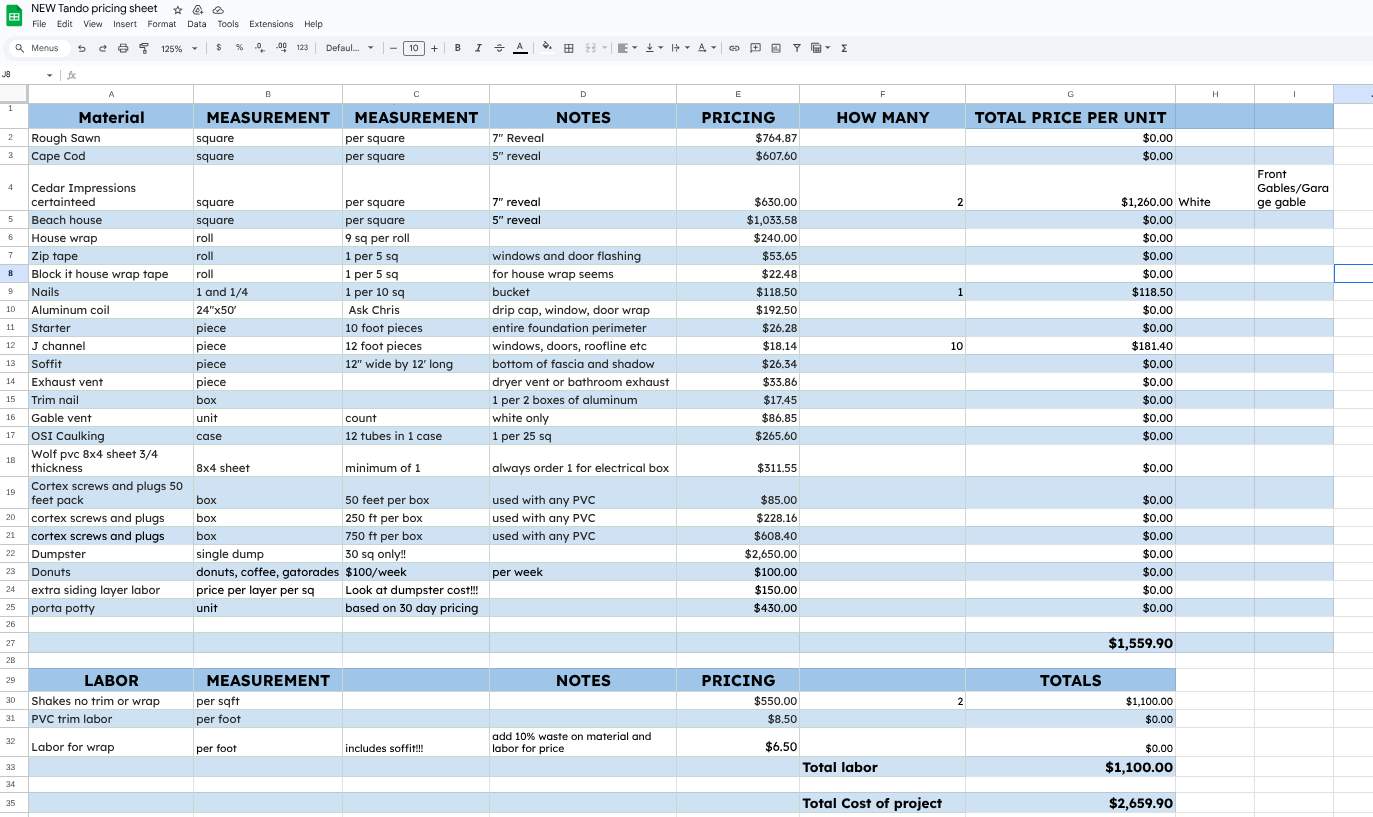Select the Front Gables/Garage gable cell
The width and height of the screenshot is (1373, 817).
(x=1294, y=188)
